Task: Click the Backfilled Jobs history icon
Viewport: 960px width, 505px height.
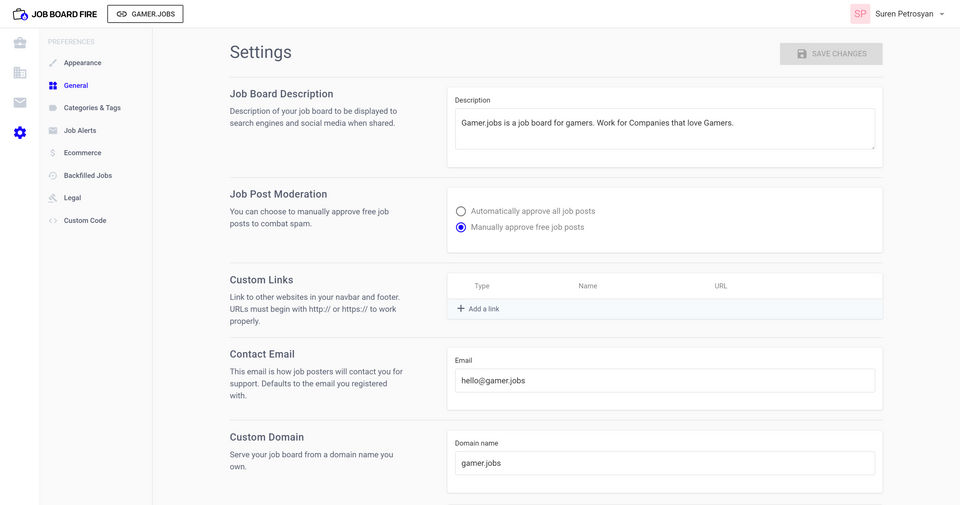Action: click(53, 175)
